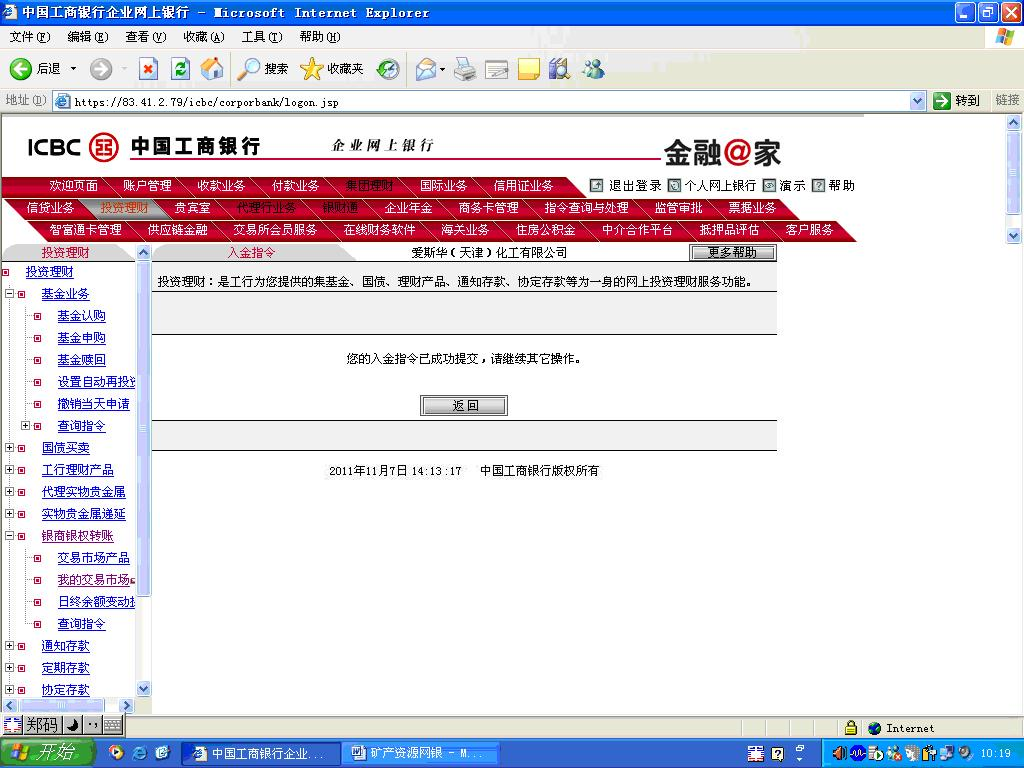The height and width of the screenshot is (768, 1024).
Task: Click the main page vertical scrollbar thumb
Action: (1014, 173)
